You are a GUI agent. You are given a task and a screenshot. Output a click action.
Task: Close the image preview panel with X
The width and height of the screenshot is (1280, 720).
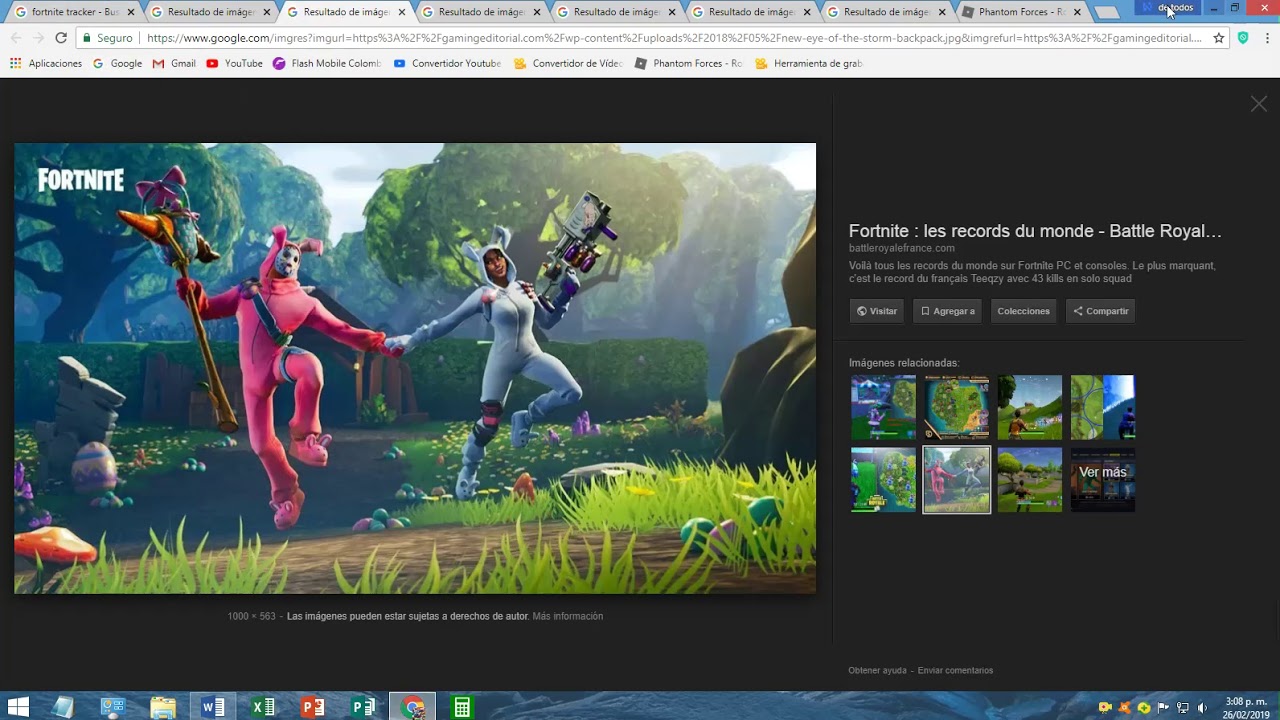pyautogui.click(x=1258, y=104)
